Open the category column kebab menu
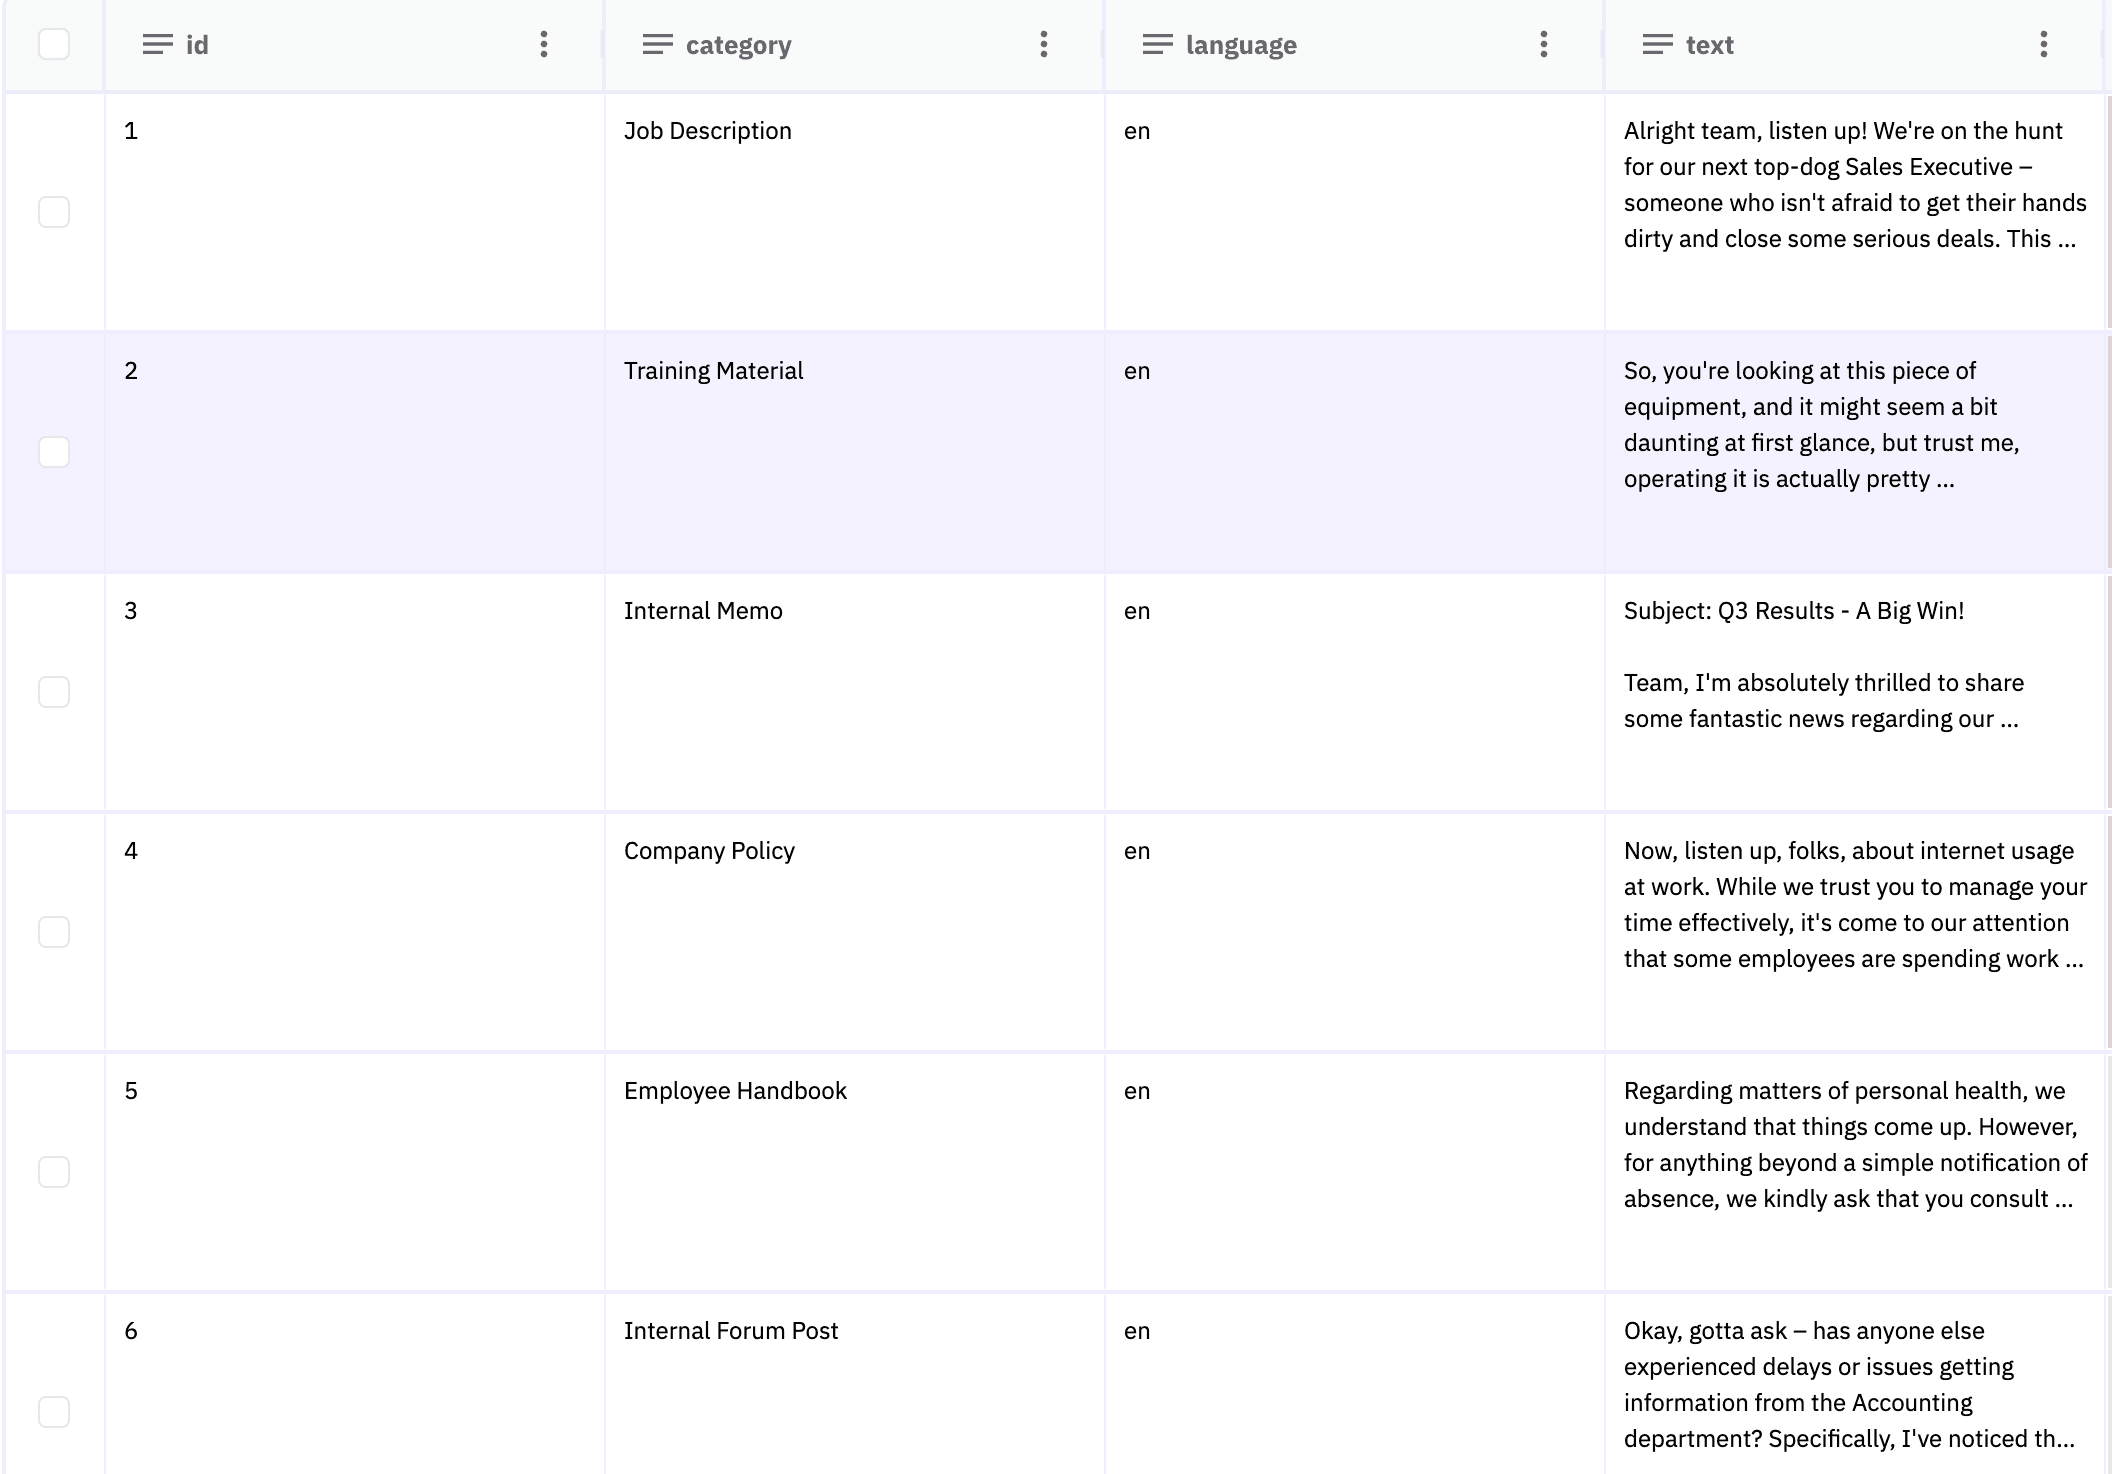The height and width of the screenshot is (1474, 2112). tap(1043, 44)
